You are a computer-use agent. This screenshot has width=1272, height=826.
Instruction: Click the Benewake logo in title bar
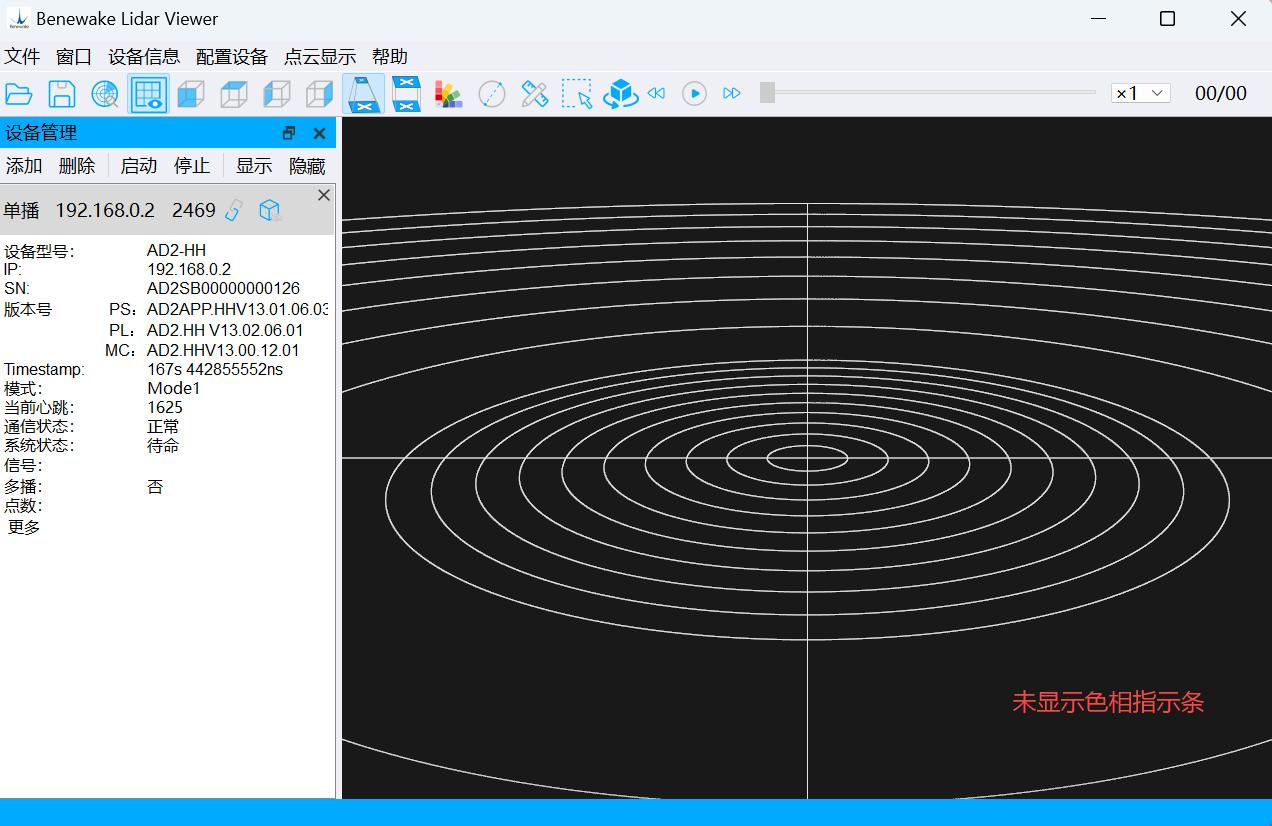tap(18, 18)
